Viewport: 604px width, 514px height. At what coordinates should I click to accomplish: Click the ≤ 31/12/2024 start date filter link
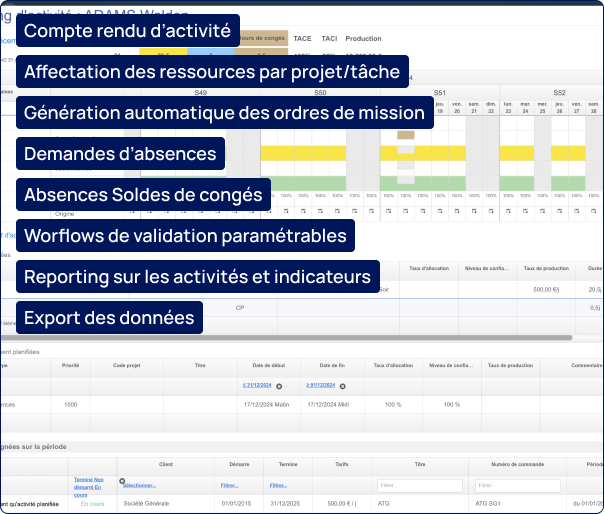point(258,385)
